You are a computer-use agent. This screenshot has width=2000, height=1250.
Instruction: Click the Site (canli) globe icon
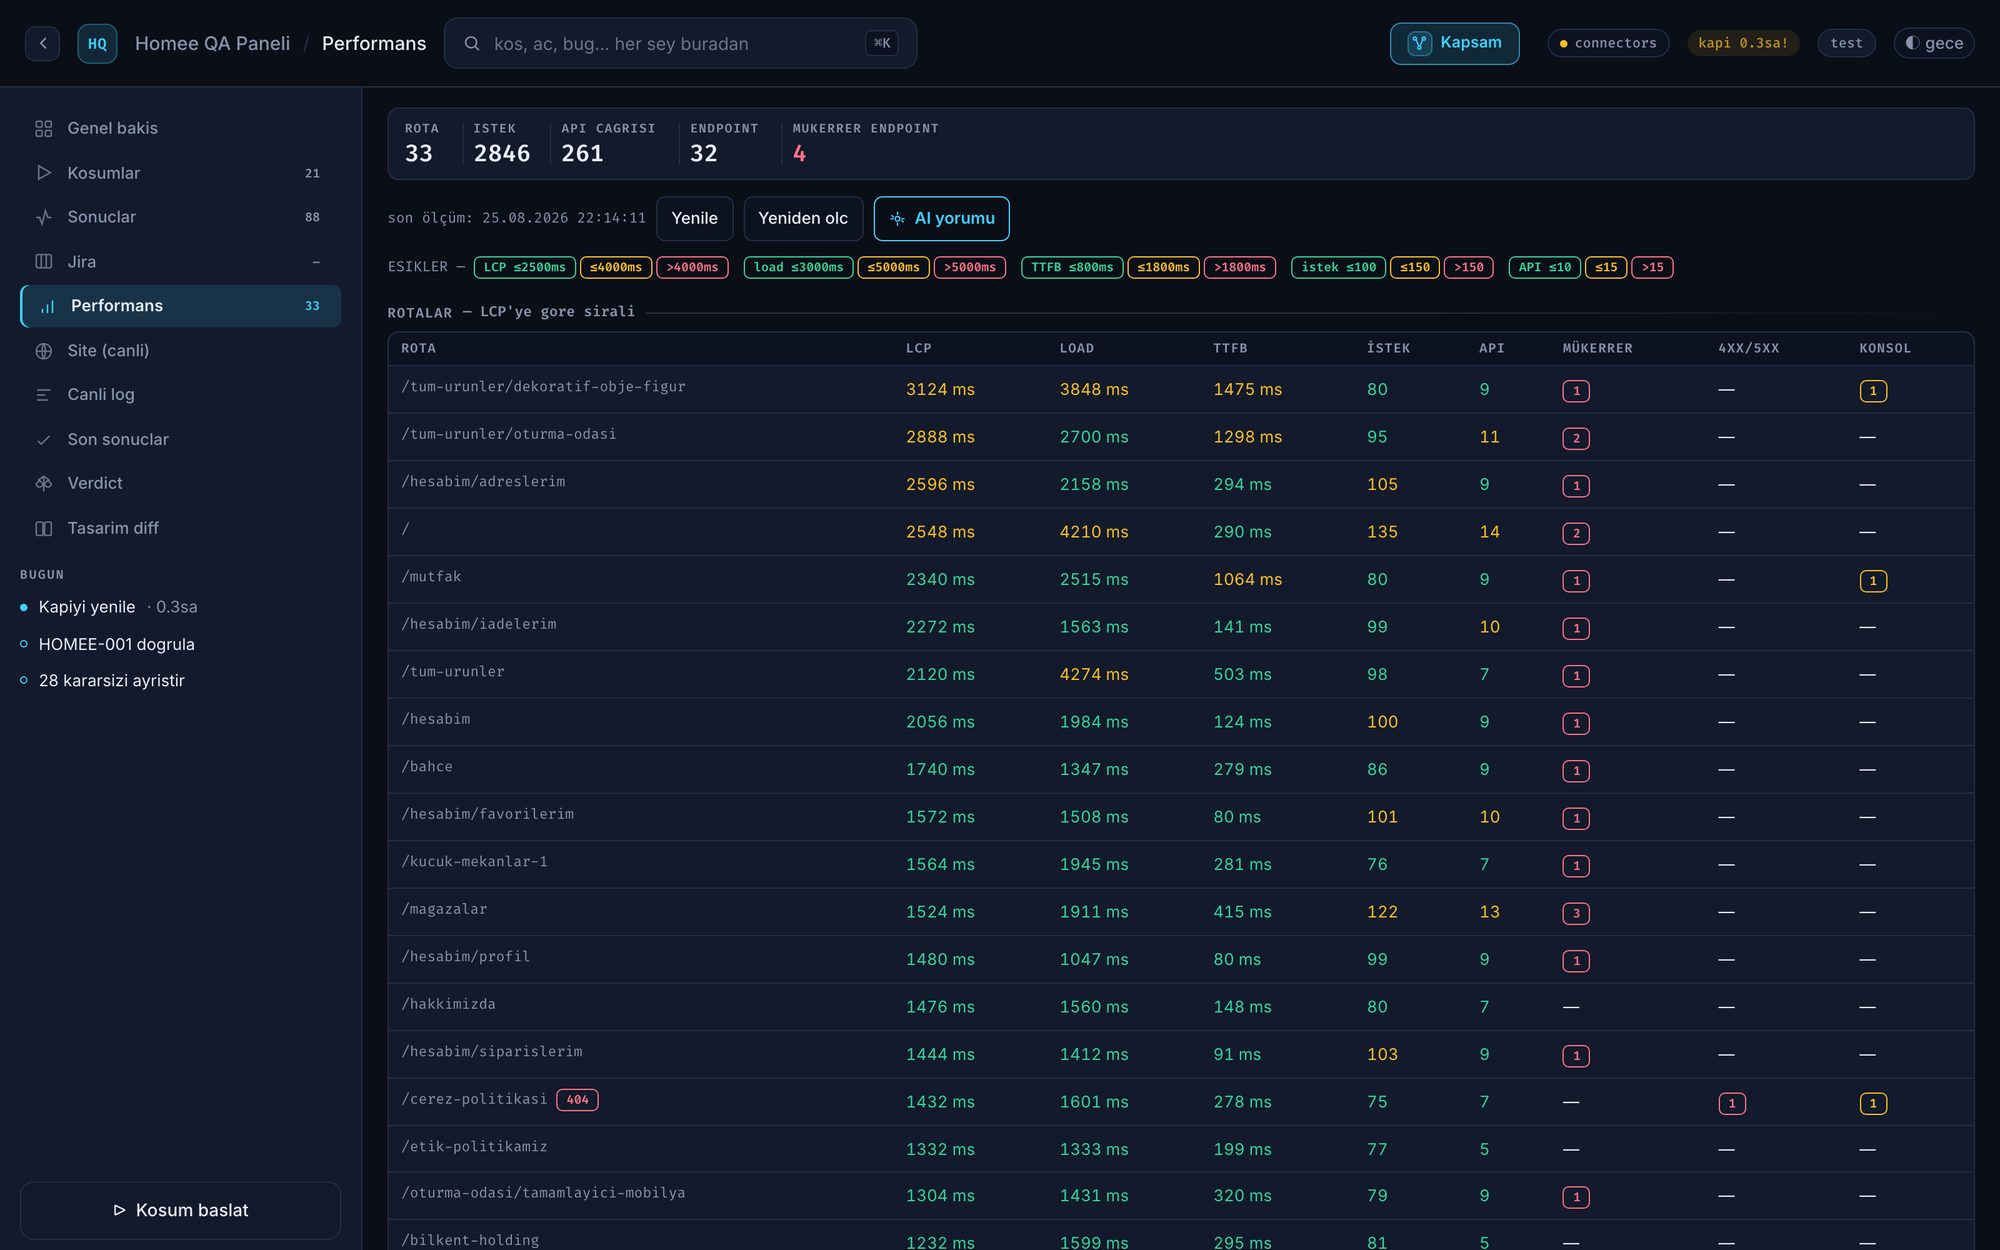pos(43,351)
